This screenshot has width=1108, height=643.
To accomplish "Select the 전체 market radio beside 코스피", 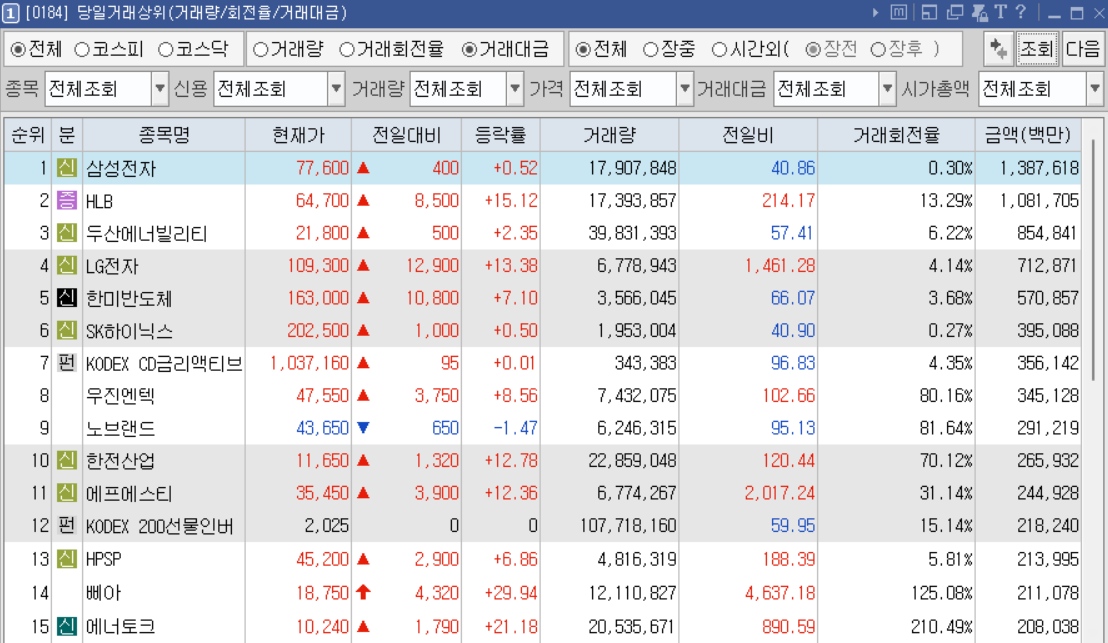I will point(18,49).
